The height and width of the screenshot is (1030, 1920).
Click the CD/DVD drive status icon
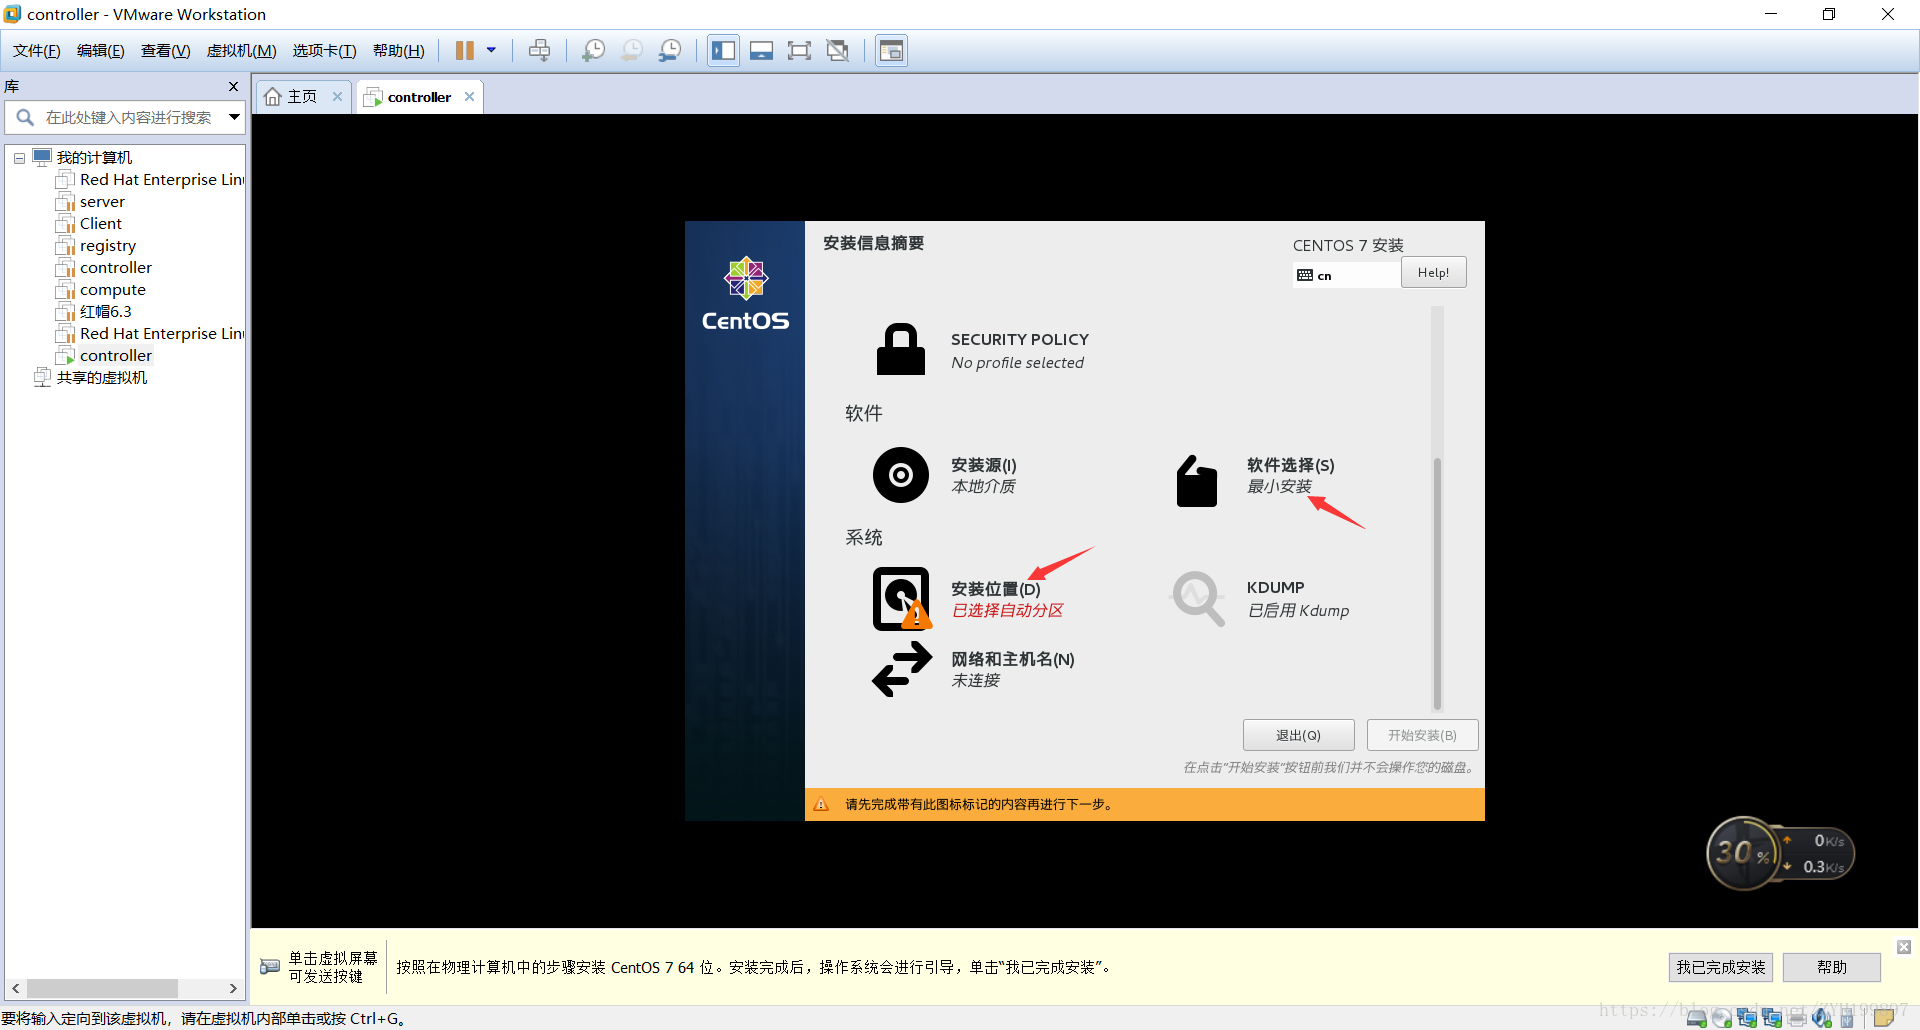coord(1721,1018)
